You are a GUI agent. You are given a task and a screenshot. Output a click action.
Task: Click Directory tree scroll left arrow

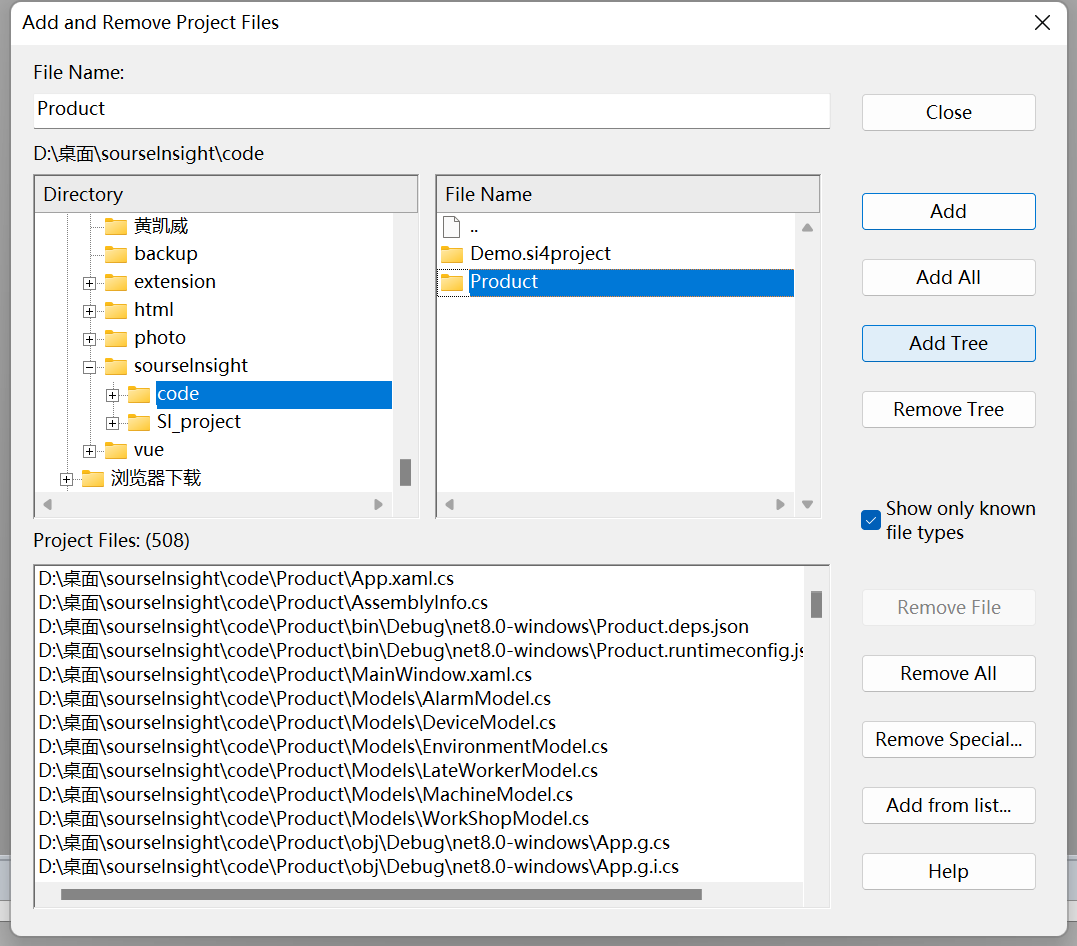(x=47, y=504)
